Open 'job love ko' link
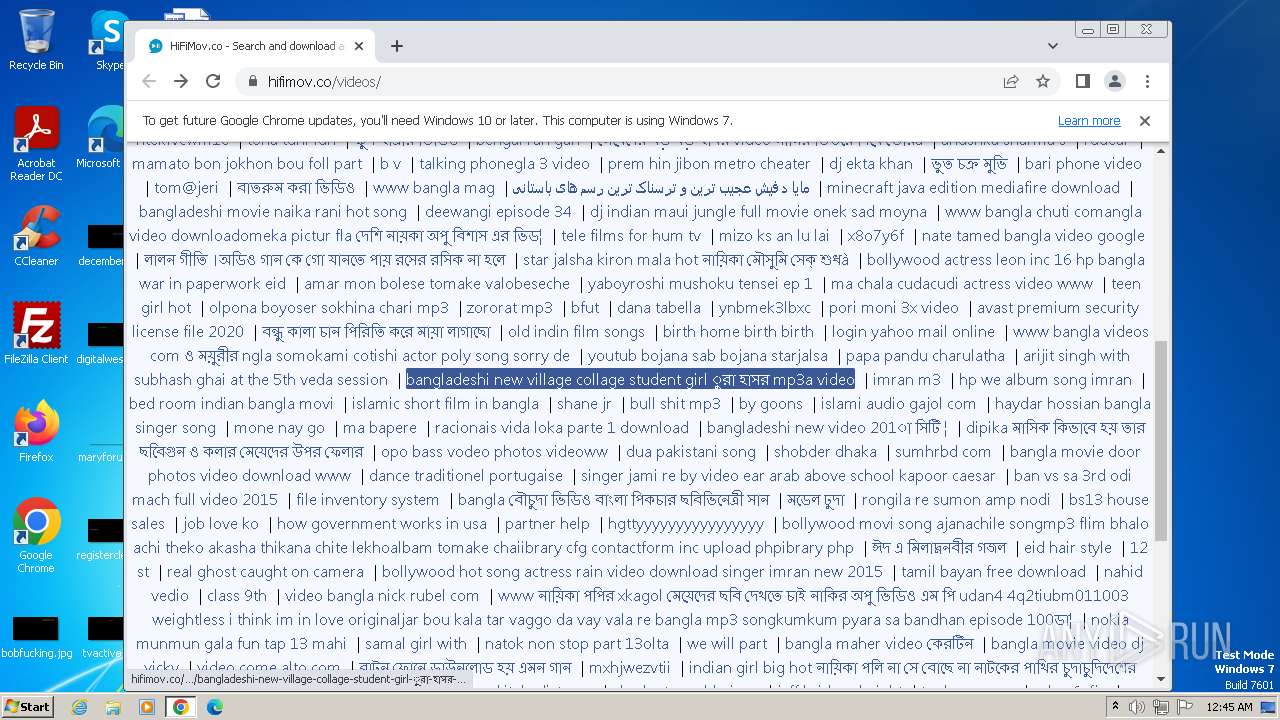Image resolution: width=1280 pixels, height=720 pixels. click(x=221, y=524)
